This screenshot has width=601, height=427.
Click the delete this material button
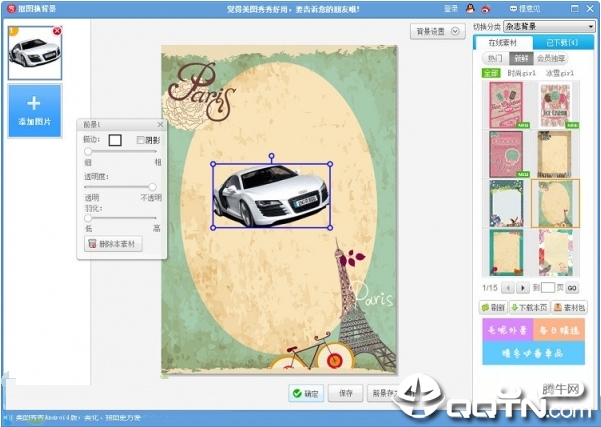point(116,244)
